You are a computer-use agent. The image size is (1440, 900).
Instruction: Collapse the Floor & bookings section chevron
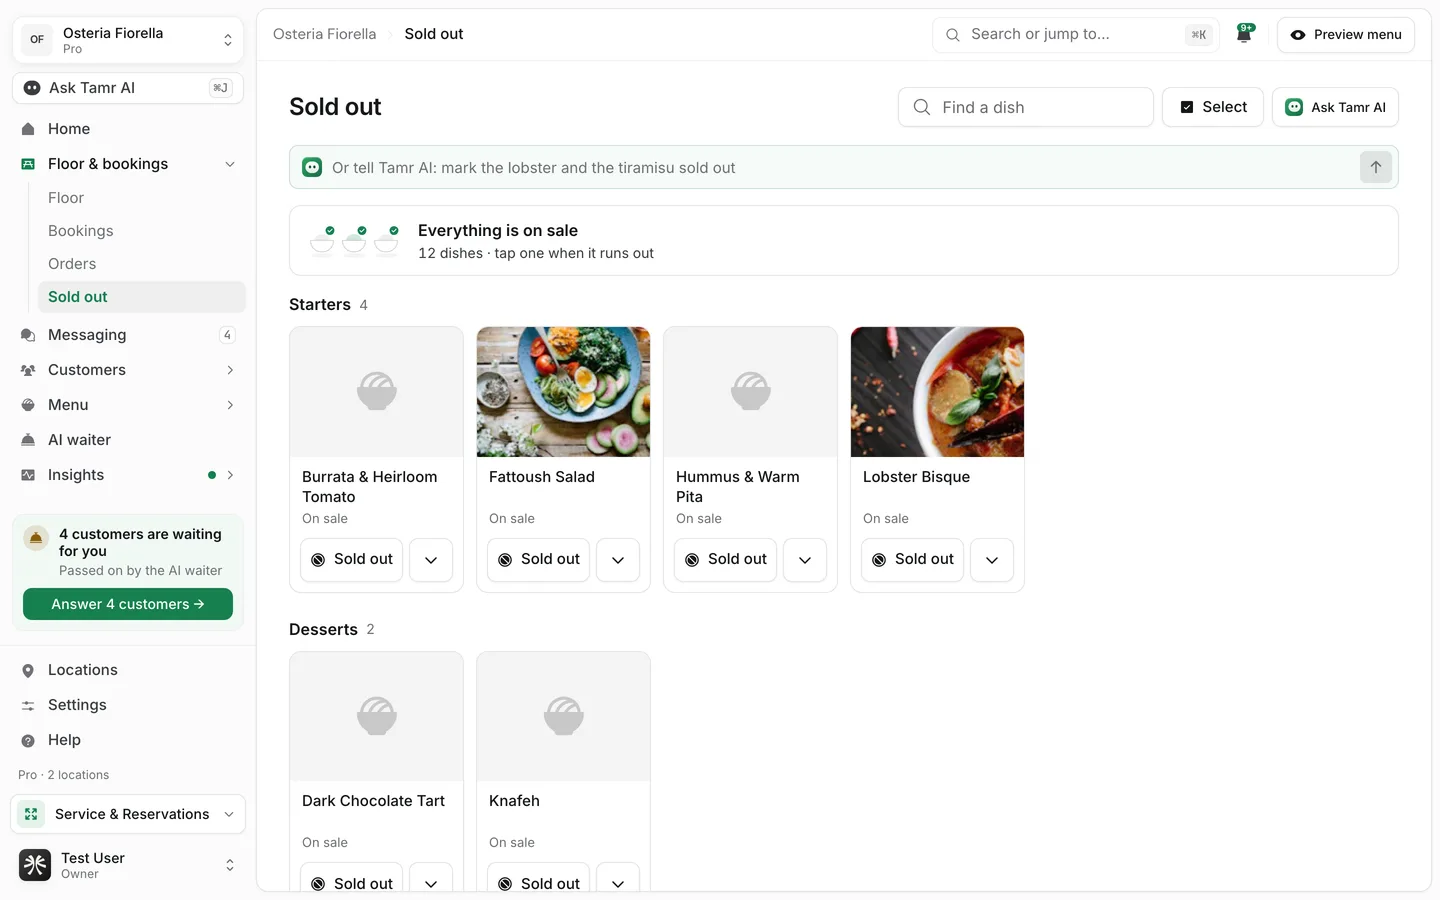pos(230,164)
